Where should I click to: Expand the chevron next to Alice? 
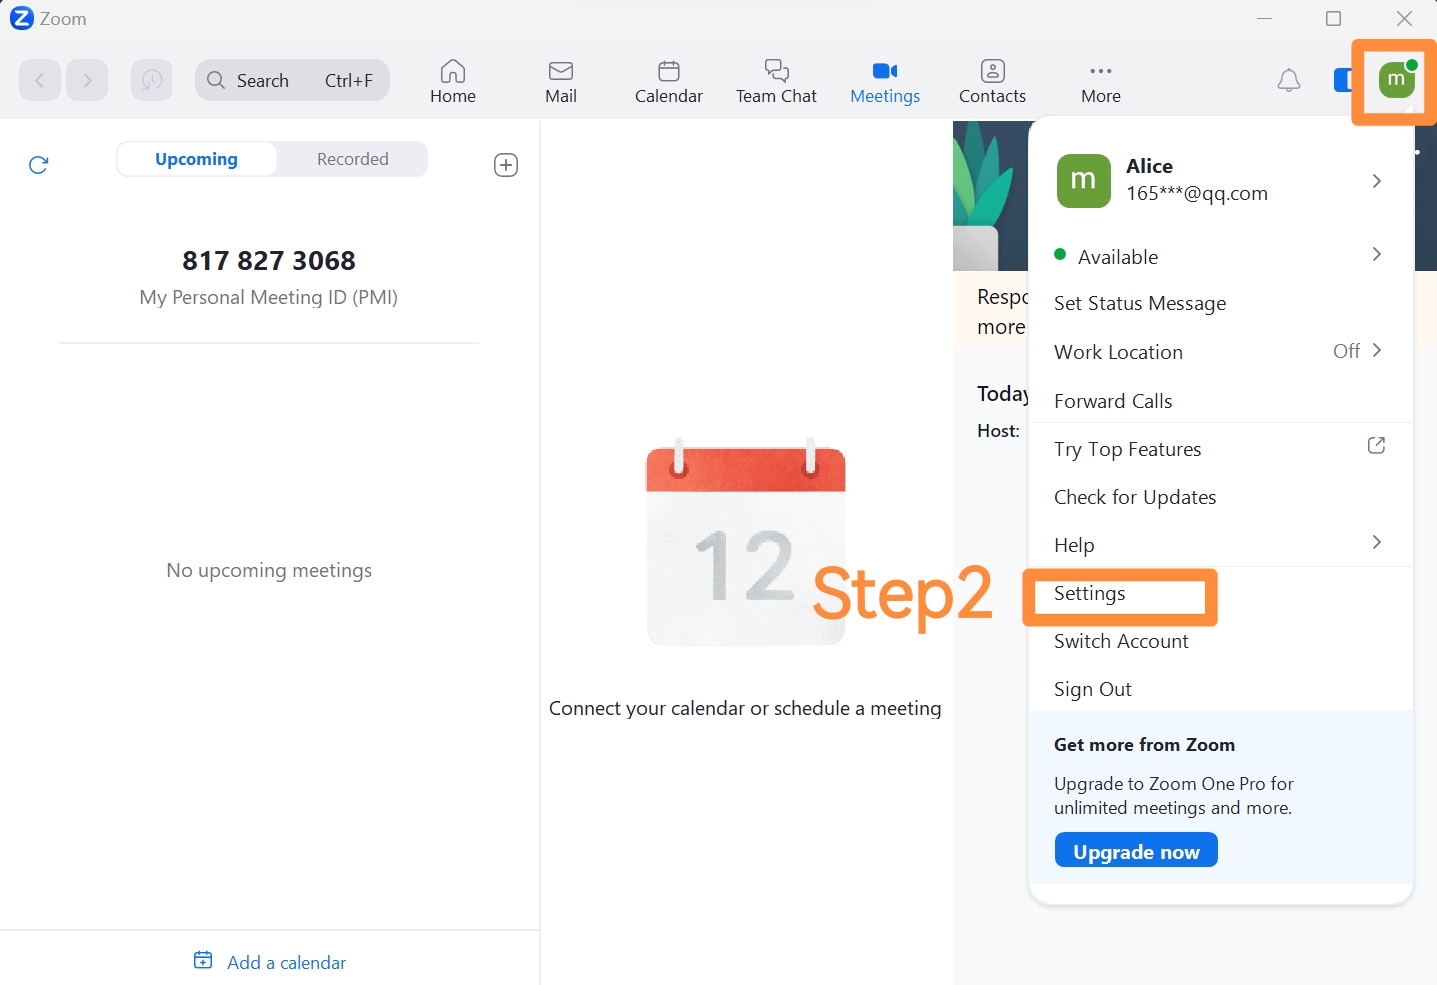[1377, 181]
